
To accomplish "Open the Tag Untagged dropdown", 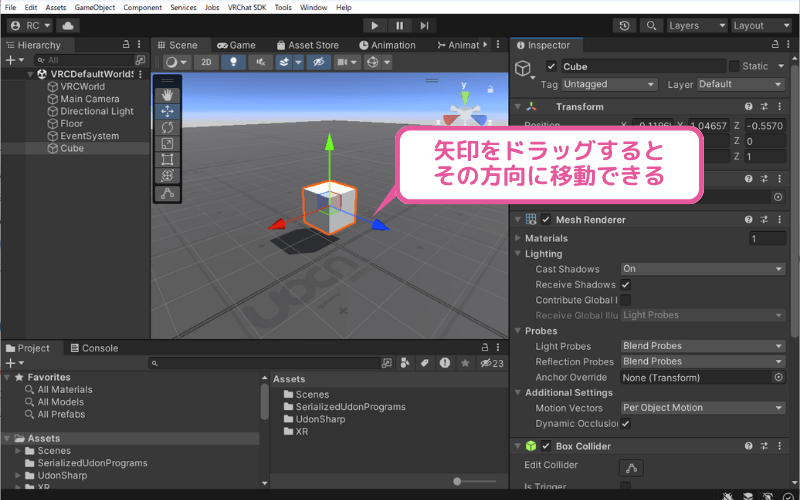I will click(x=609, y=84).
